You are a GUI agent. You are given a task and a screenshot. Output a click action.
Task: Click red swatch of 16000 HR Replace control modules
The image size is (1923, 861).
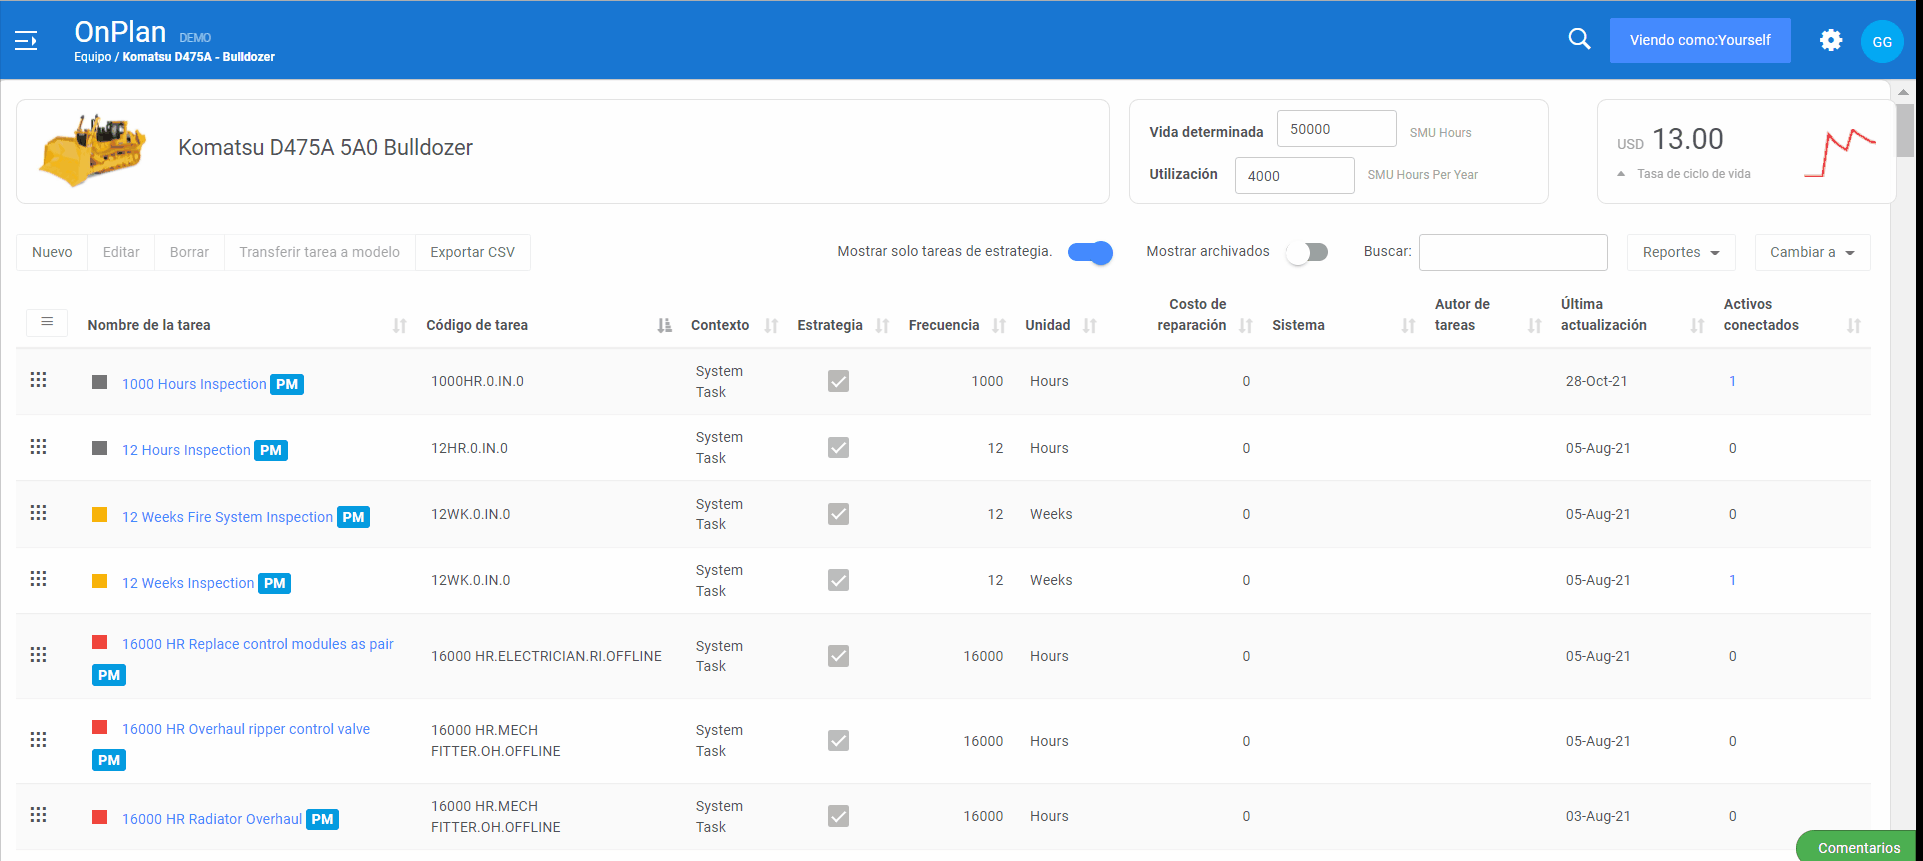pos(100,642)
